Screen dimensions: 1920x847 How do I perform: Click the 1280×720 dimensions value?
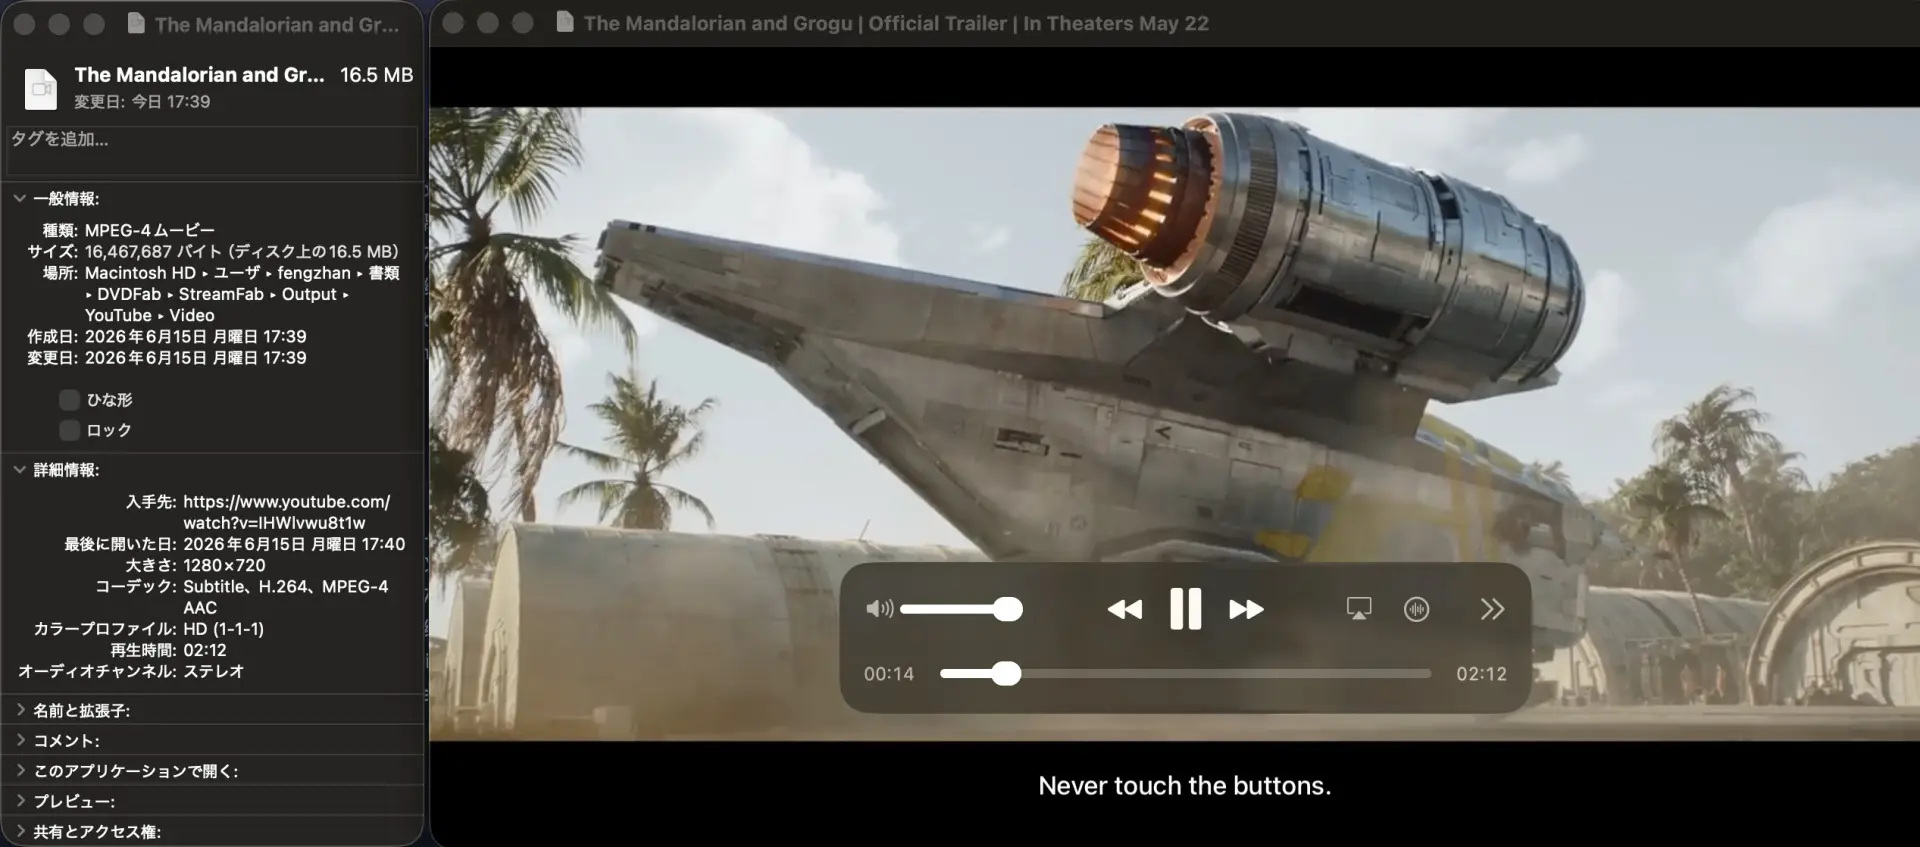click(224, 565)
